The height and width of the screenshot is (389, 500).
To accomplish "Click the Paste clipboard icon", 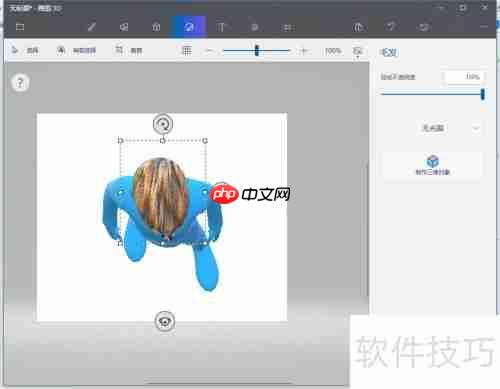I will (x=358, y=27).
